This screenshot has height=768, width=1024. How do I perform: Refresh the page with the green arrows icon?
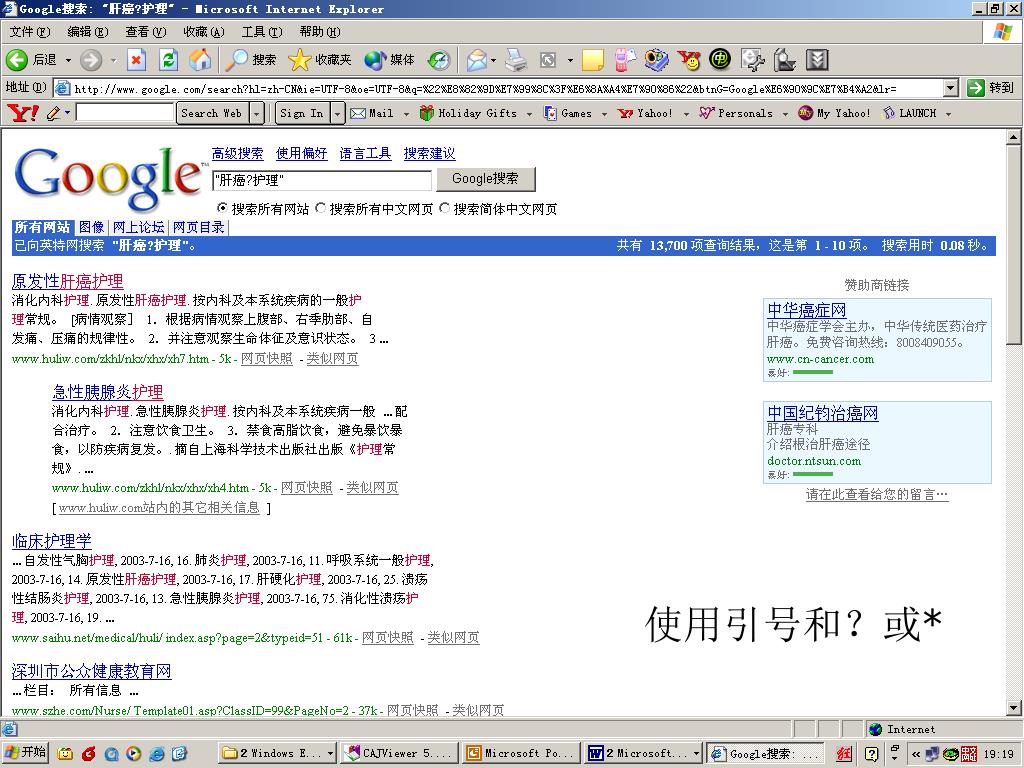click(x=168, y=60)
